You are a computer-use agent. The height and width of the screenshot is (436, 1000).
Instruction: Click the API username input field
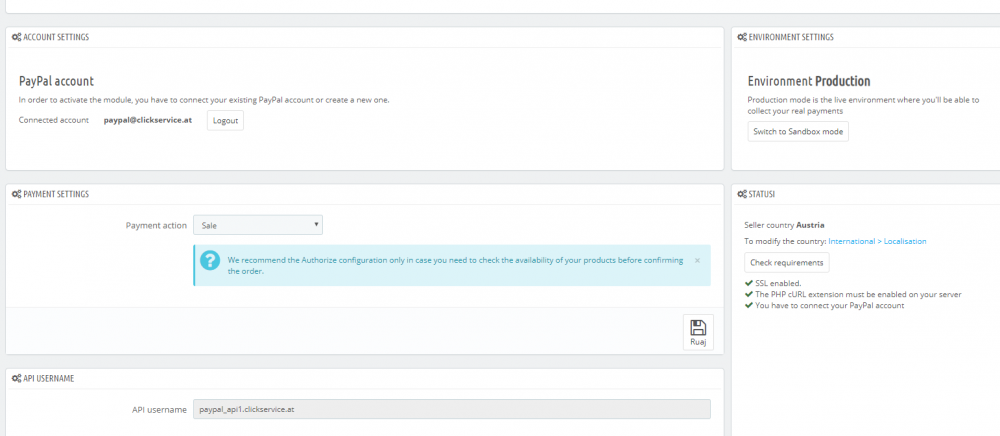point(451,409)
